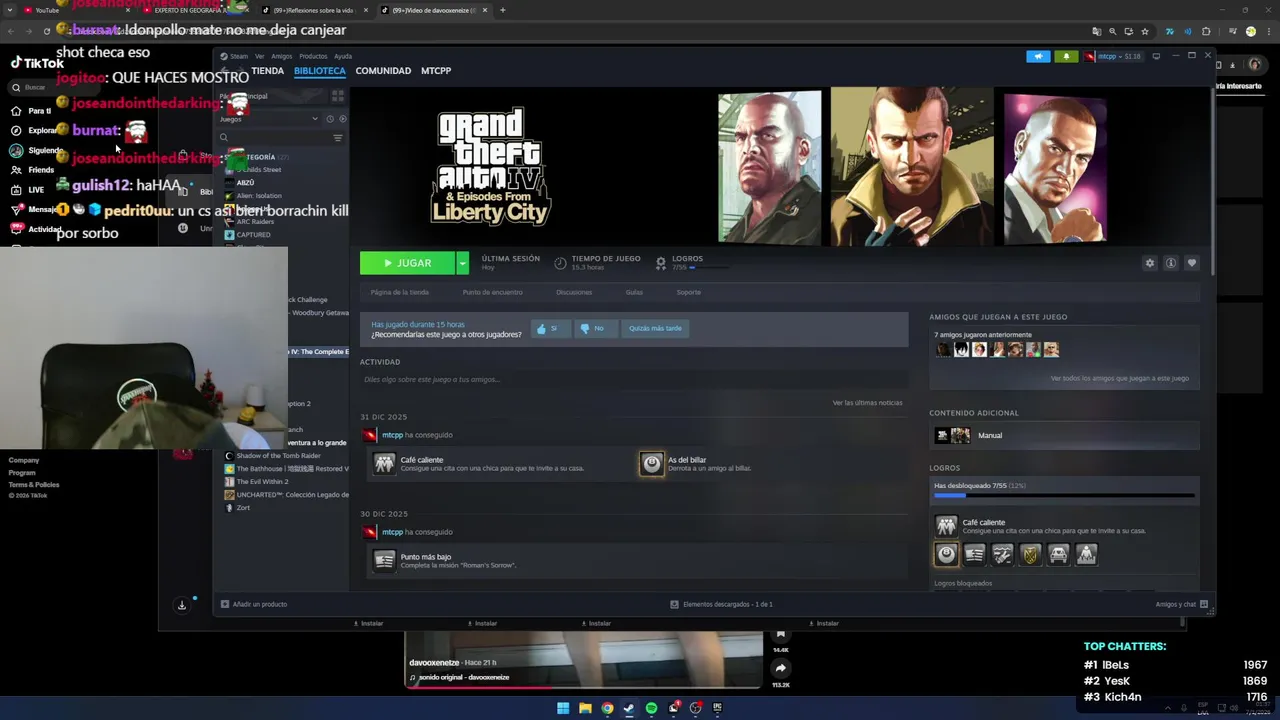Screen dimensions: 1280x720
Task: Switch to TIENDA tab
Action: 267,71
